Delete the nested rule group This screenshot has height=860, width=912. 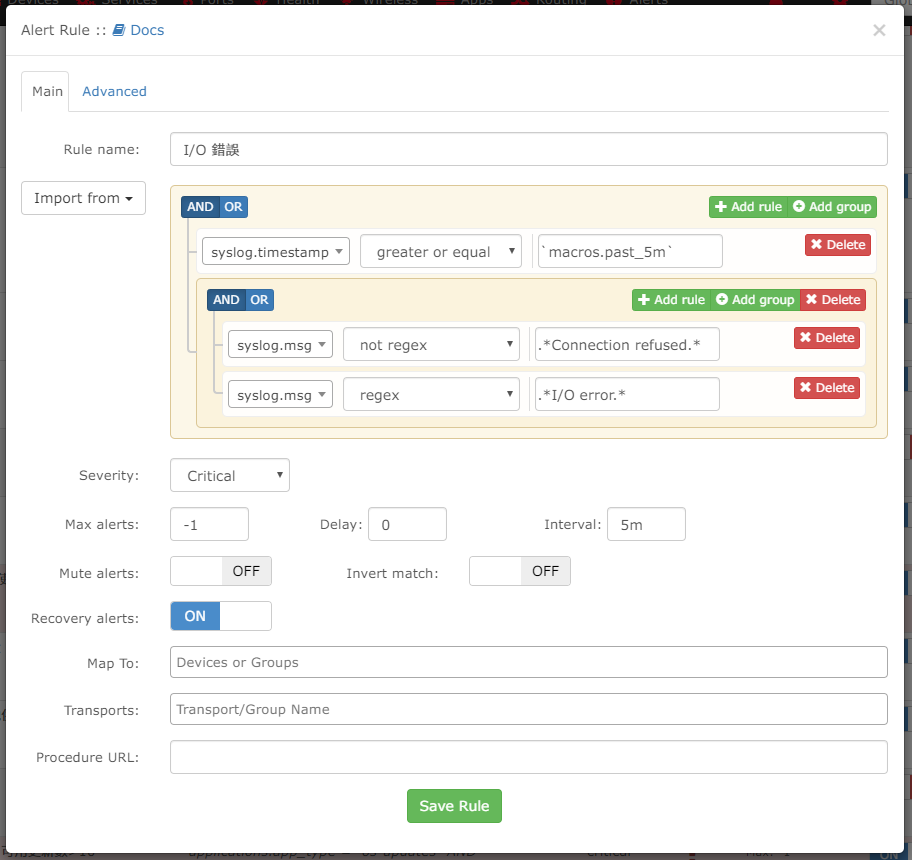pyautogui.click(x=833, y=300)
